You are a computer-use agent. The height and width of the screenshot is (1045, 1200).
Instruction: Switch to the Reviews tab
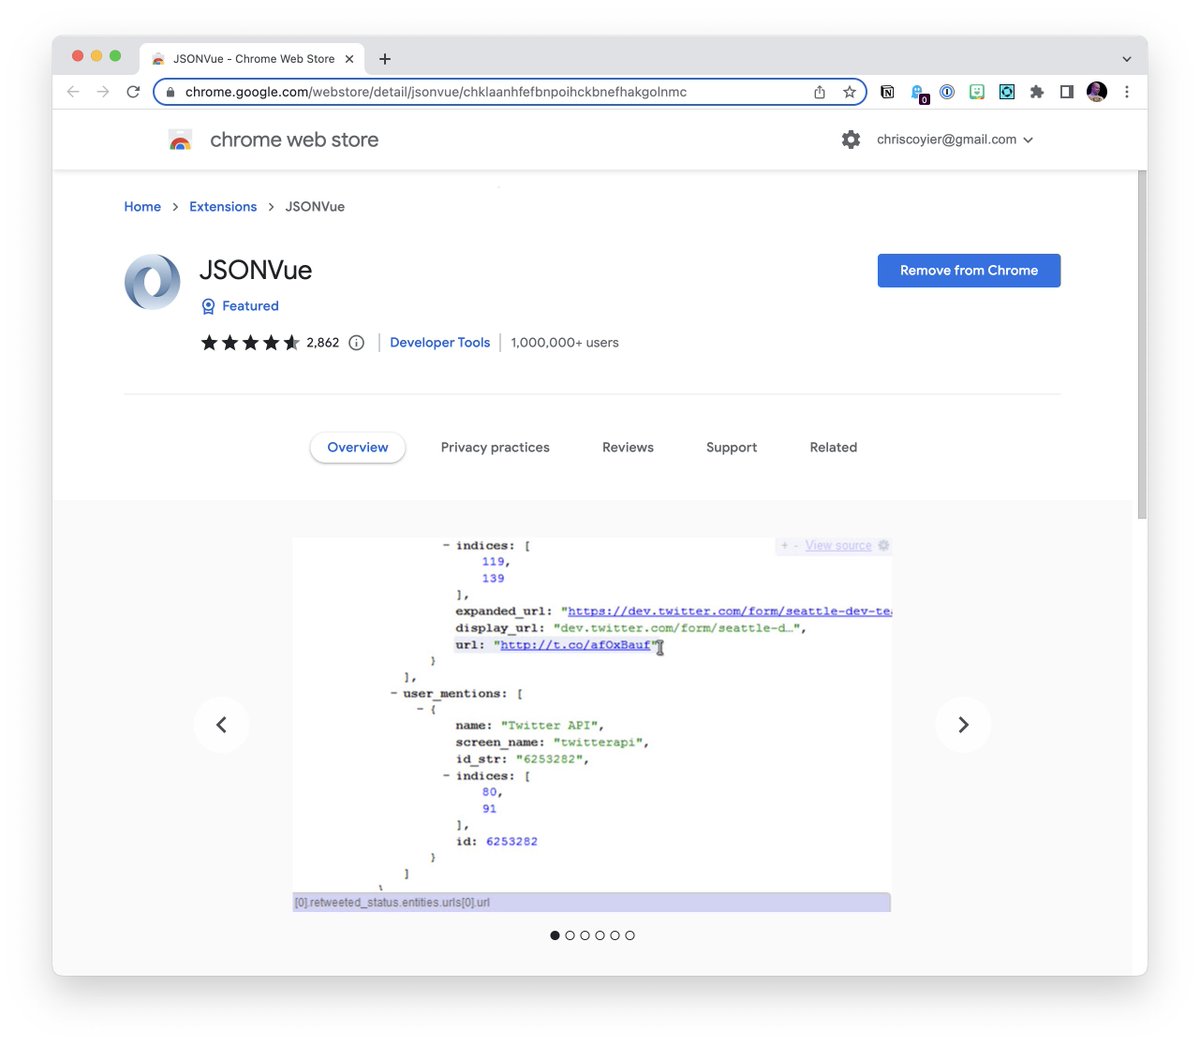(628, 447)
